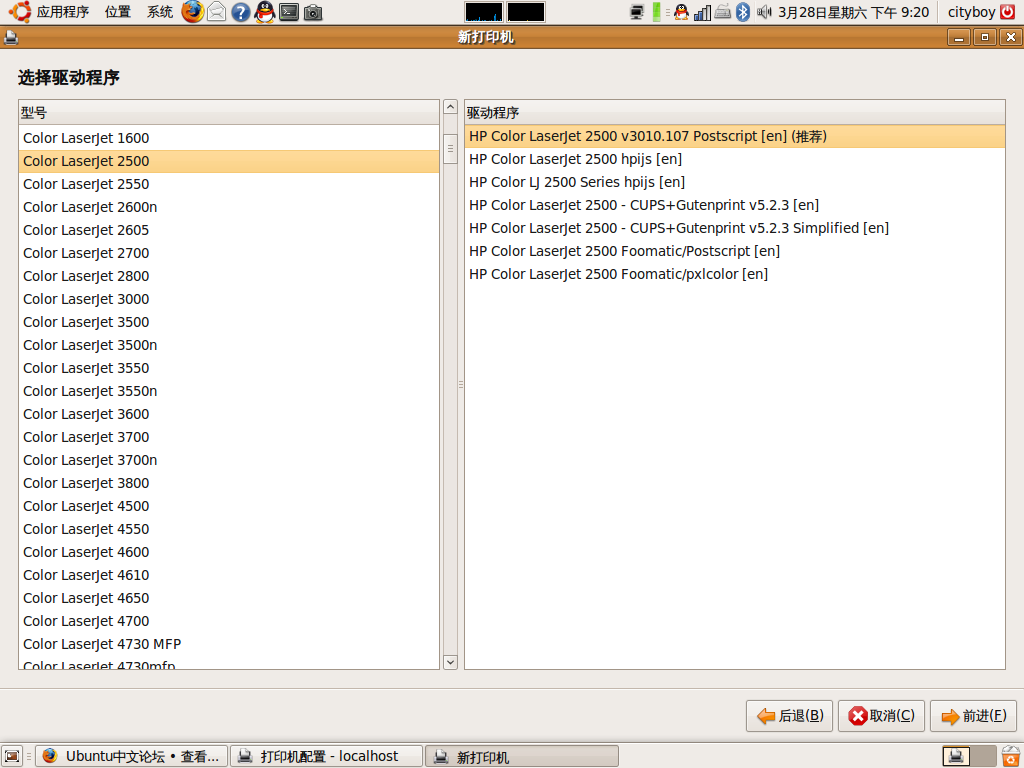The height and width of the screenshot is (768, 1024).
Task: Select model Color LaserJet 3700n
Action: (229, 460)
